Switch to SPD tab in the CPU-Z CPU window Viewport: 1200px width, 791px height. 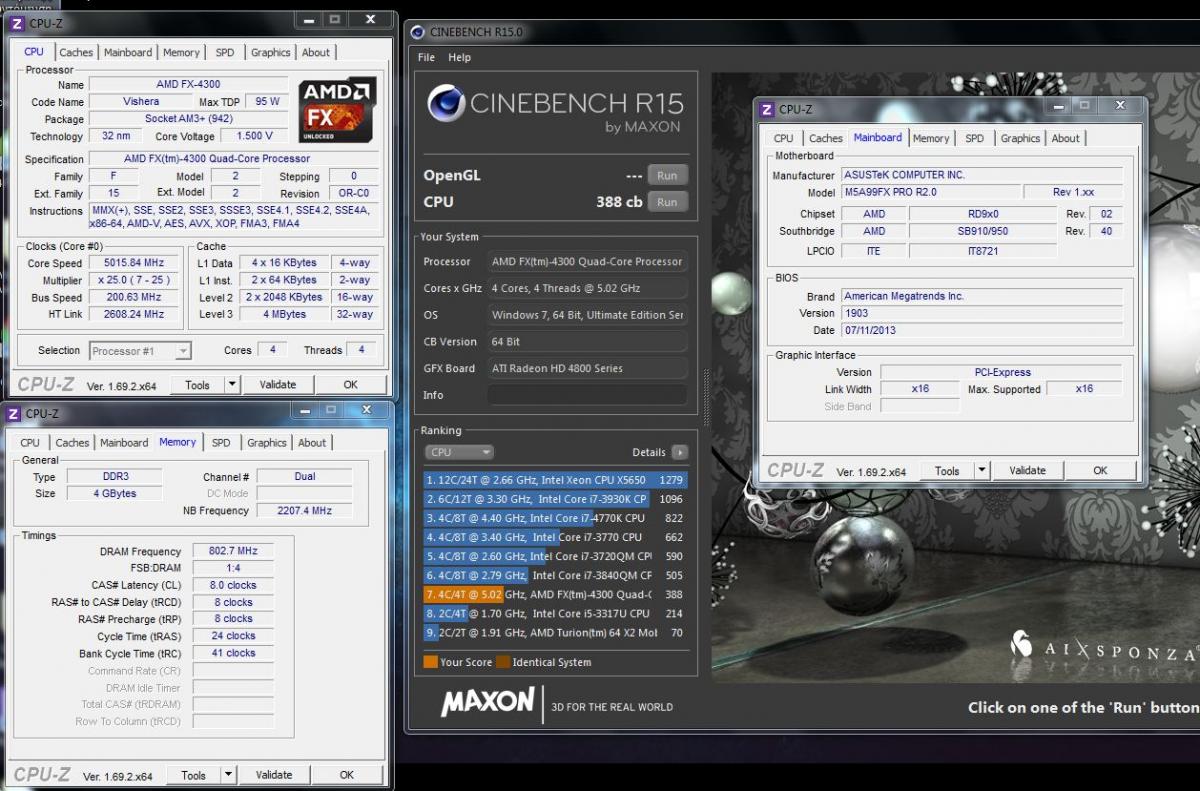click(225, 52)
